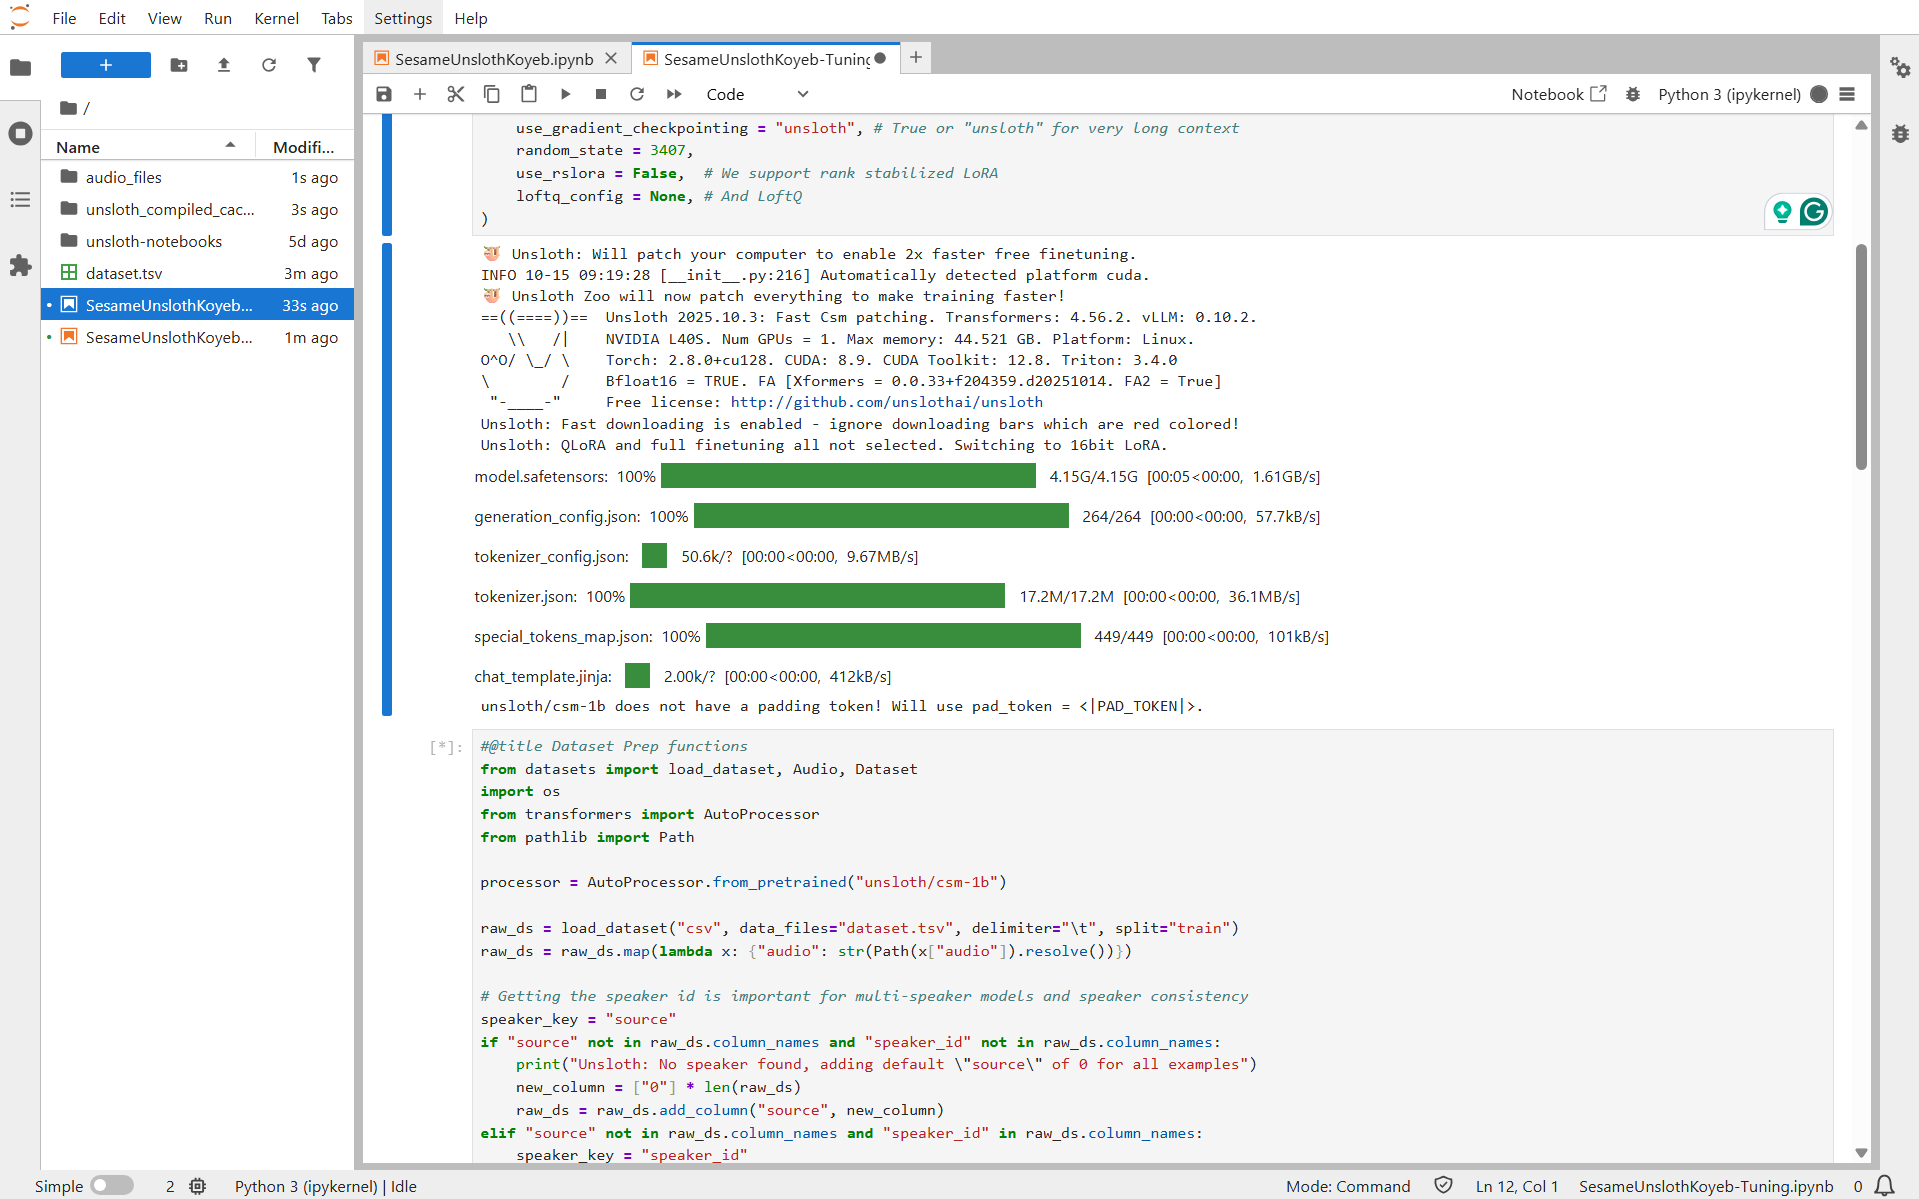Click the model.safetensors progress bar

point(848,476)
